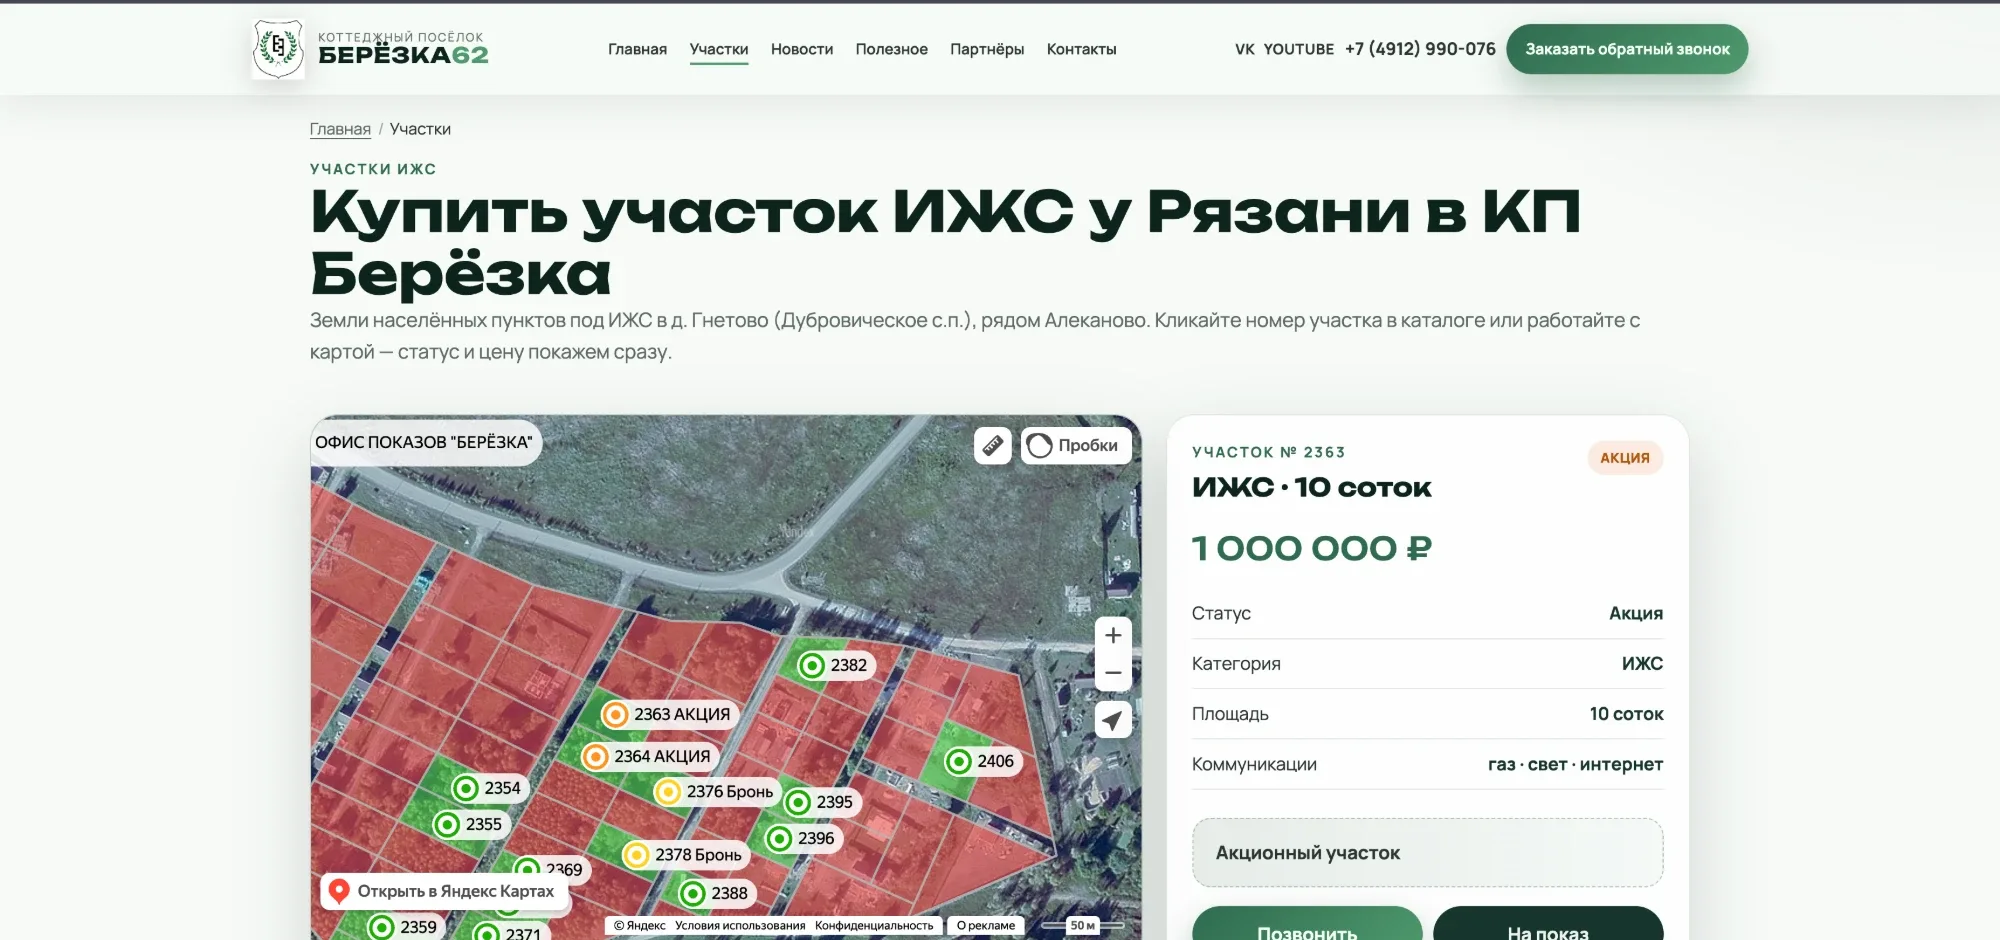Click the geolocation arrow button on map

(x=1113, y=720)
